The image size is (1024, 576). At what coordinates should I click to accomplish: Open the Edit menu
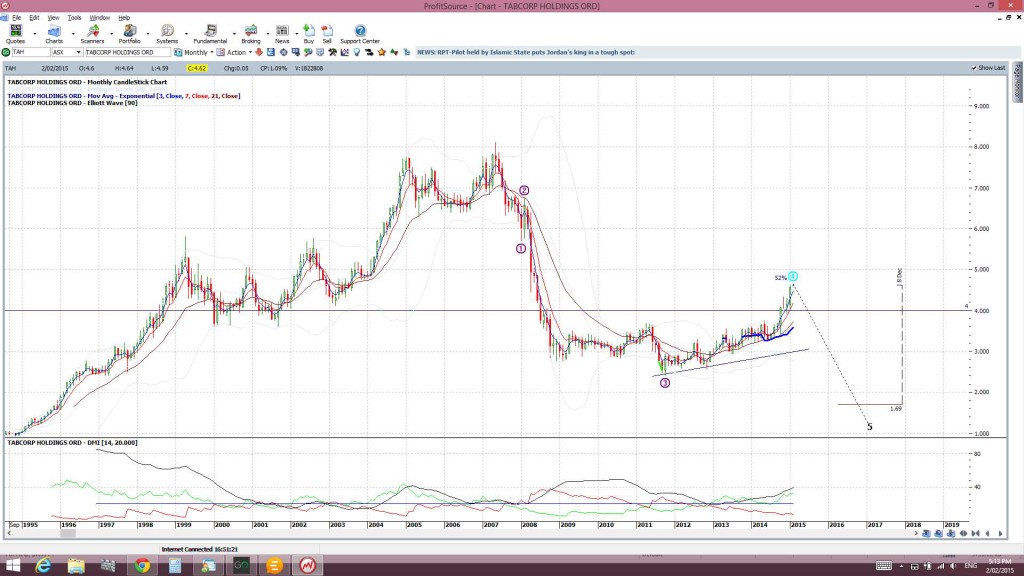coord(34,18)
